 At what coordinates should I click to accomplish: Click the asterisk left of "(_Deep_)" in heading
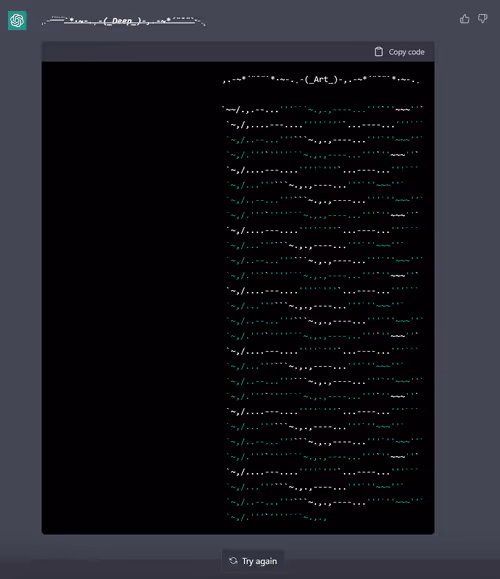72,19
